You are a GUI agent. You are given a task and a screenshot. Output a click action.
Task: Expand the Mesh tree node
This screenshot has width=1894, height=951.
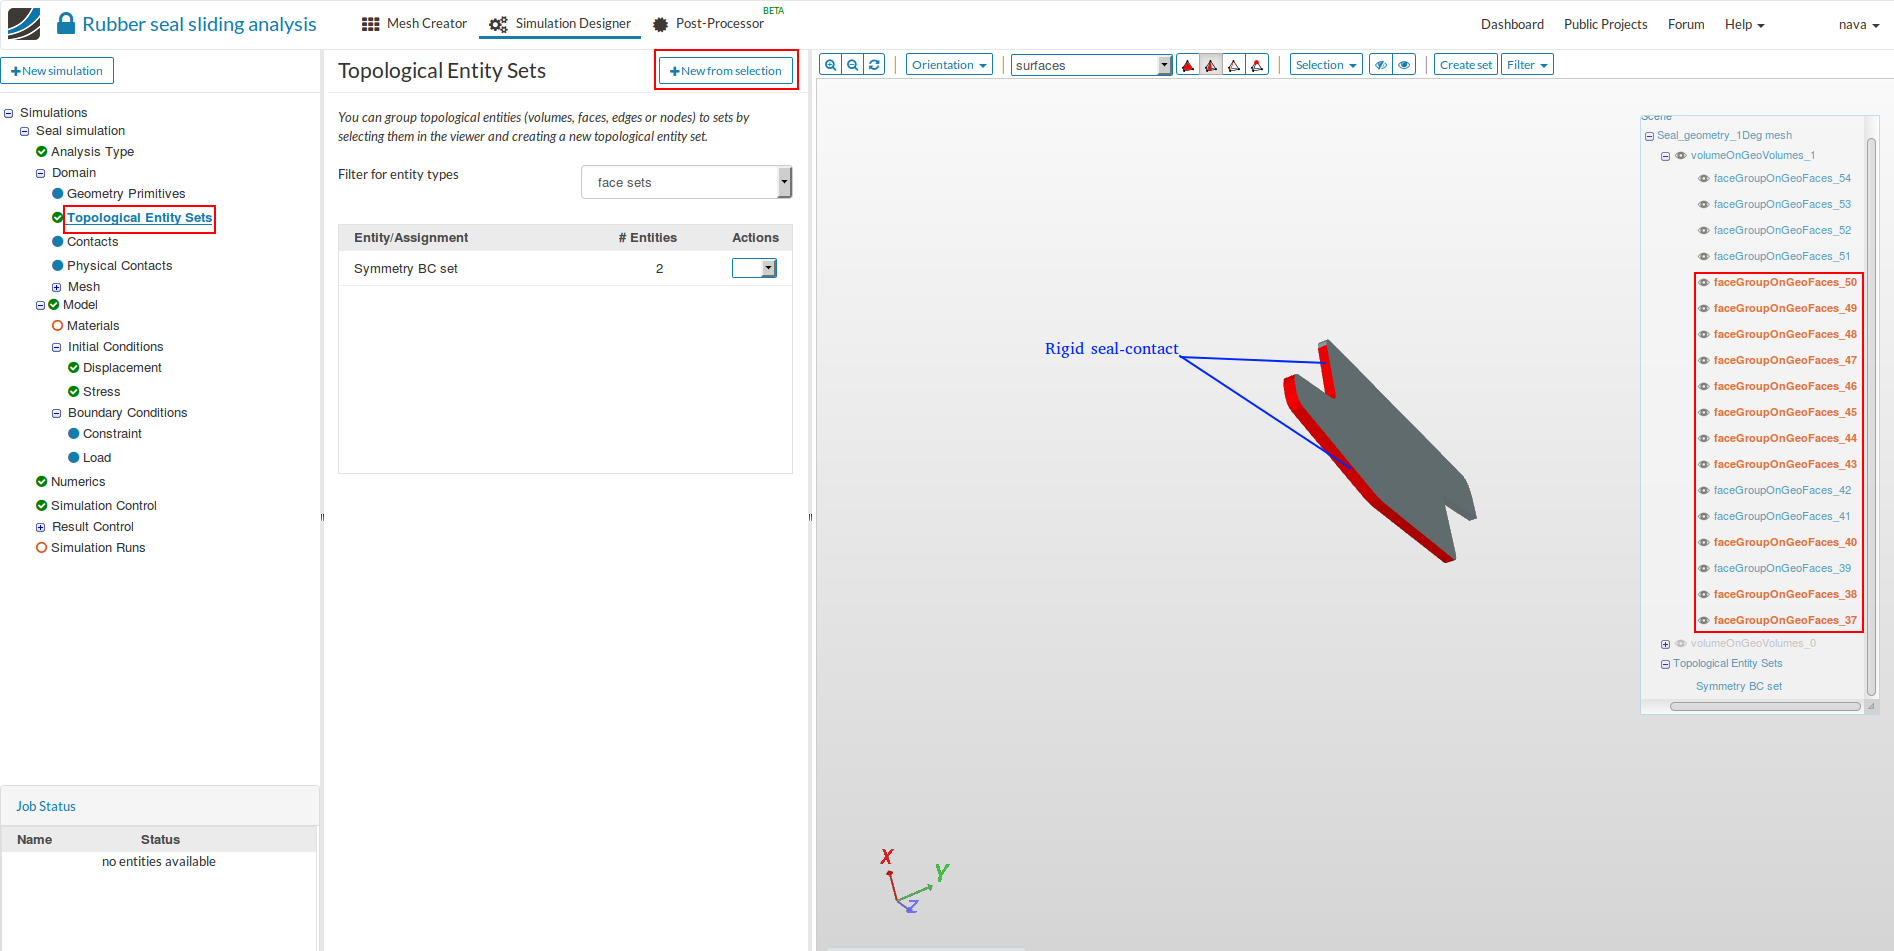pos(57,287)
